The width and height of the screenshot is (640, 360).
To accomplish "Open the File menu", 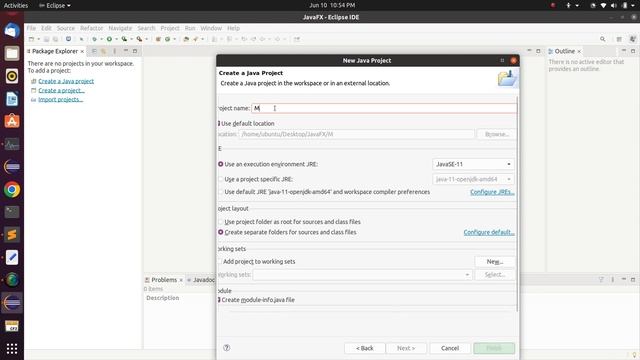I will click(x=31, y=28).
